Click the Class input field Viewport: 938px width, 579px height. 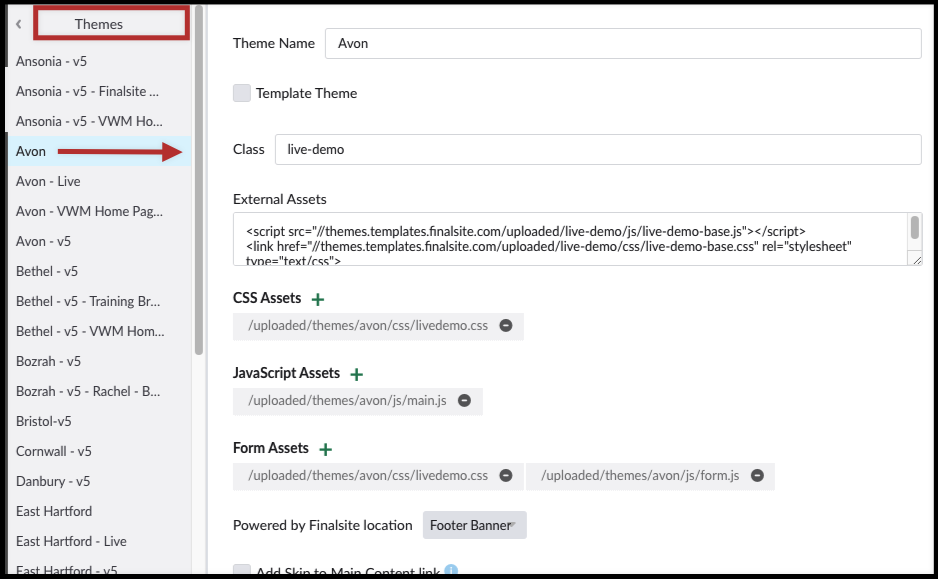pyautogui.click(x=598, y=149)
